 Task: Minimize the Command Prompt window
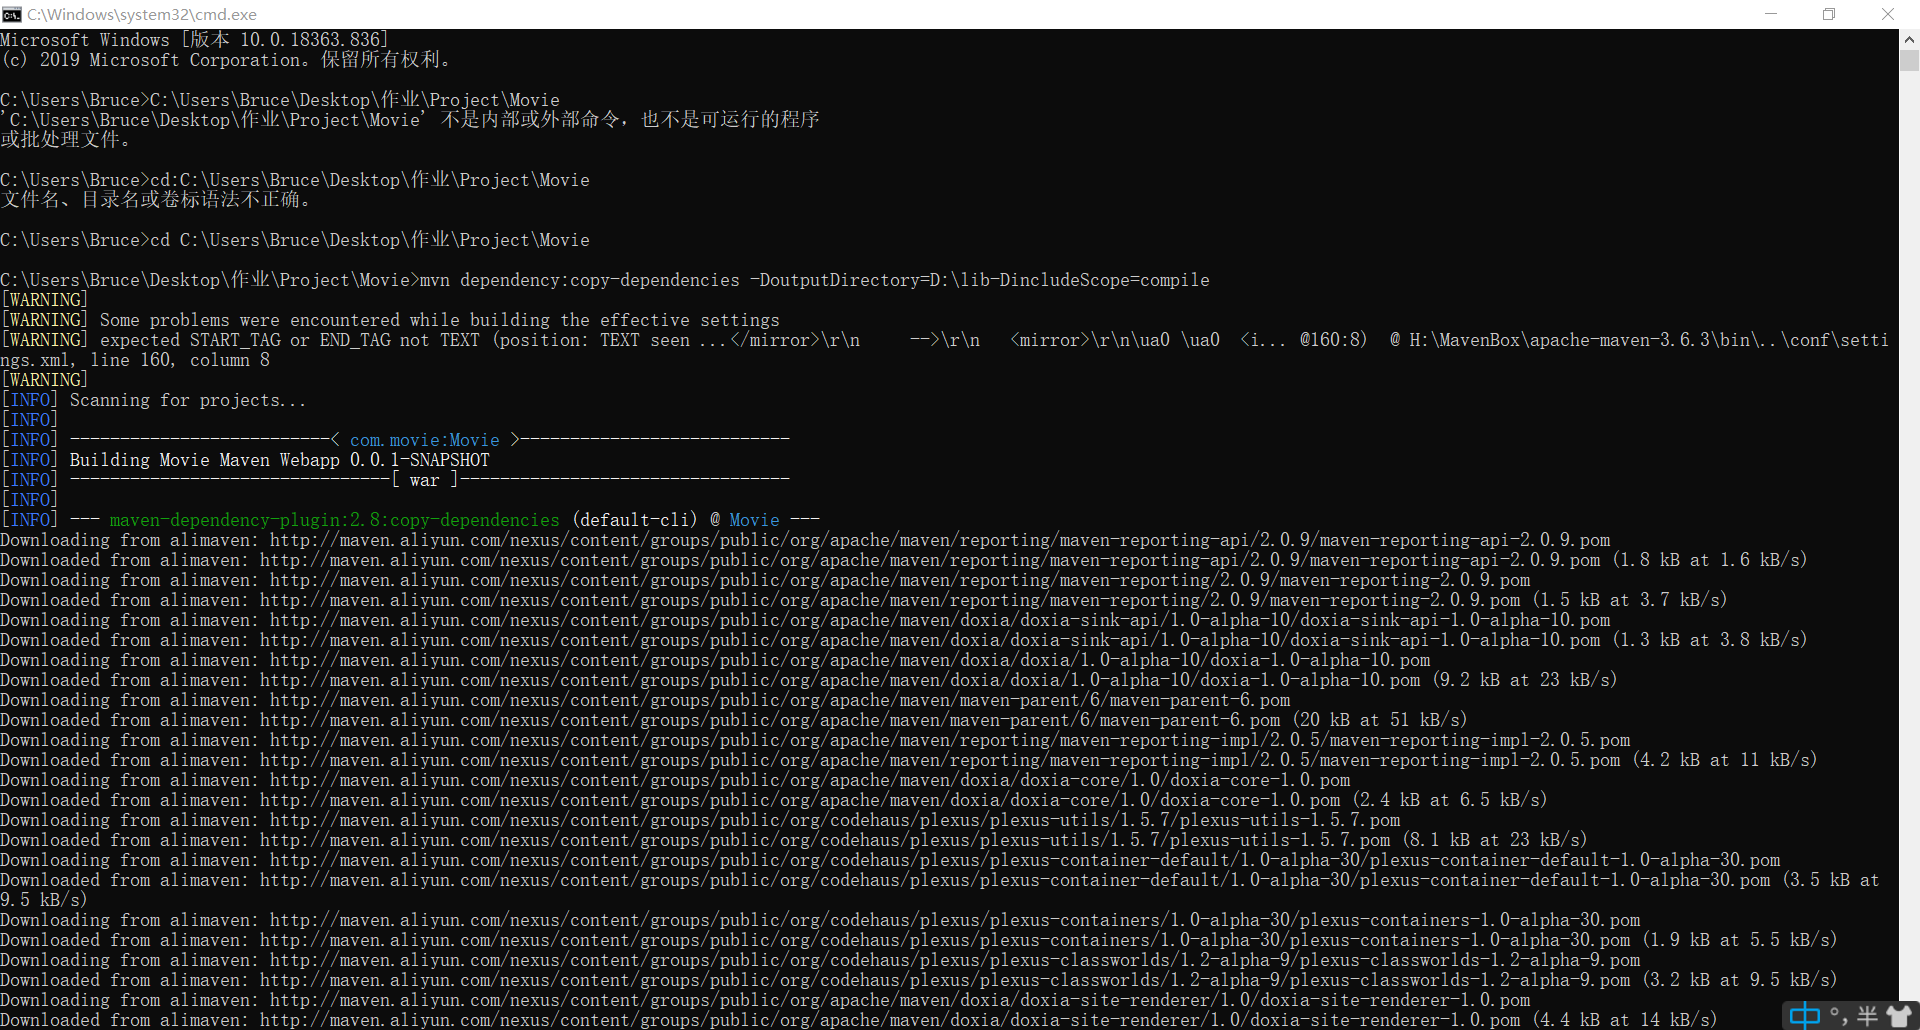1770,14
